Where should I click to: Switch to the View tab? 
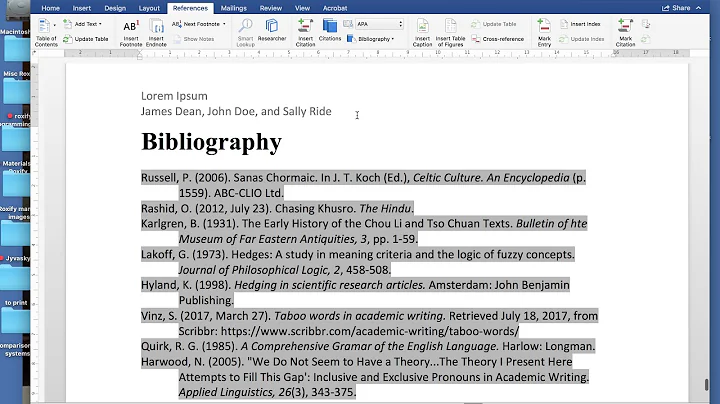pyautogui.click(x=302, y=8)
